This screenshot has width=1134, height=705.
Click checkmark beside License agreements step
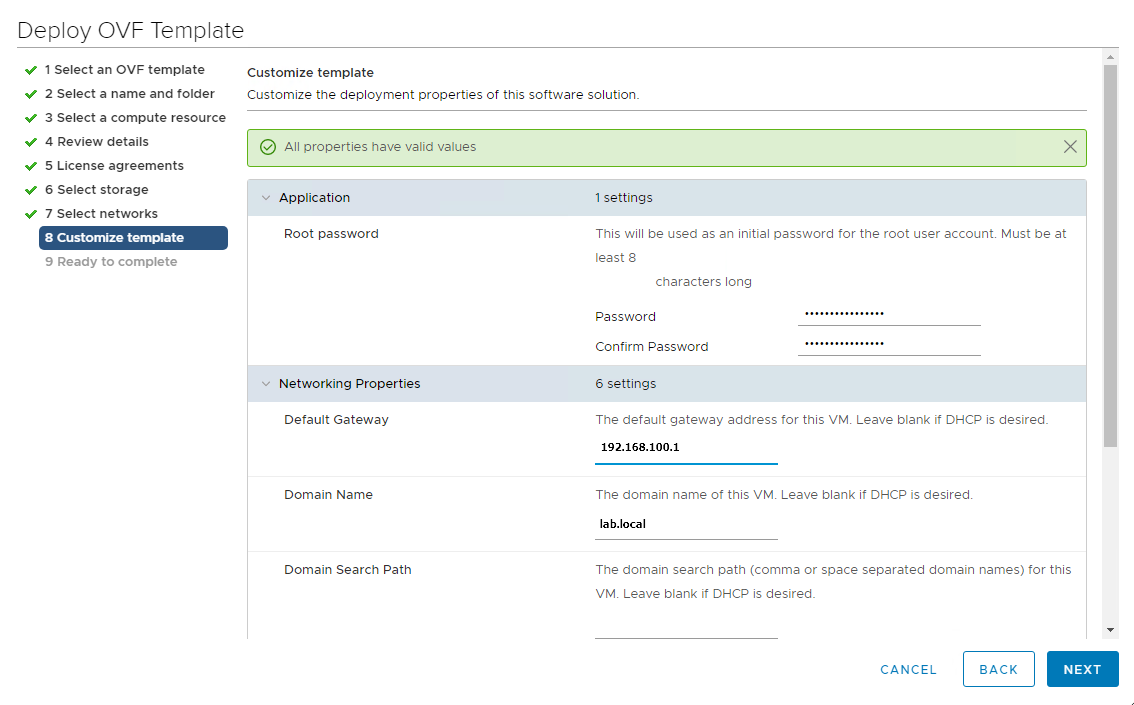[x=31, y=166]
